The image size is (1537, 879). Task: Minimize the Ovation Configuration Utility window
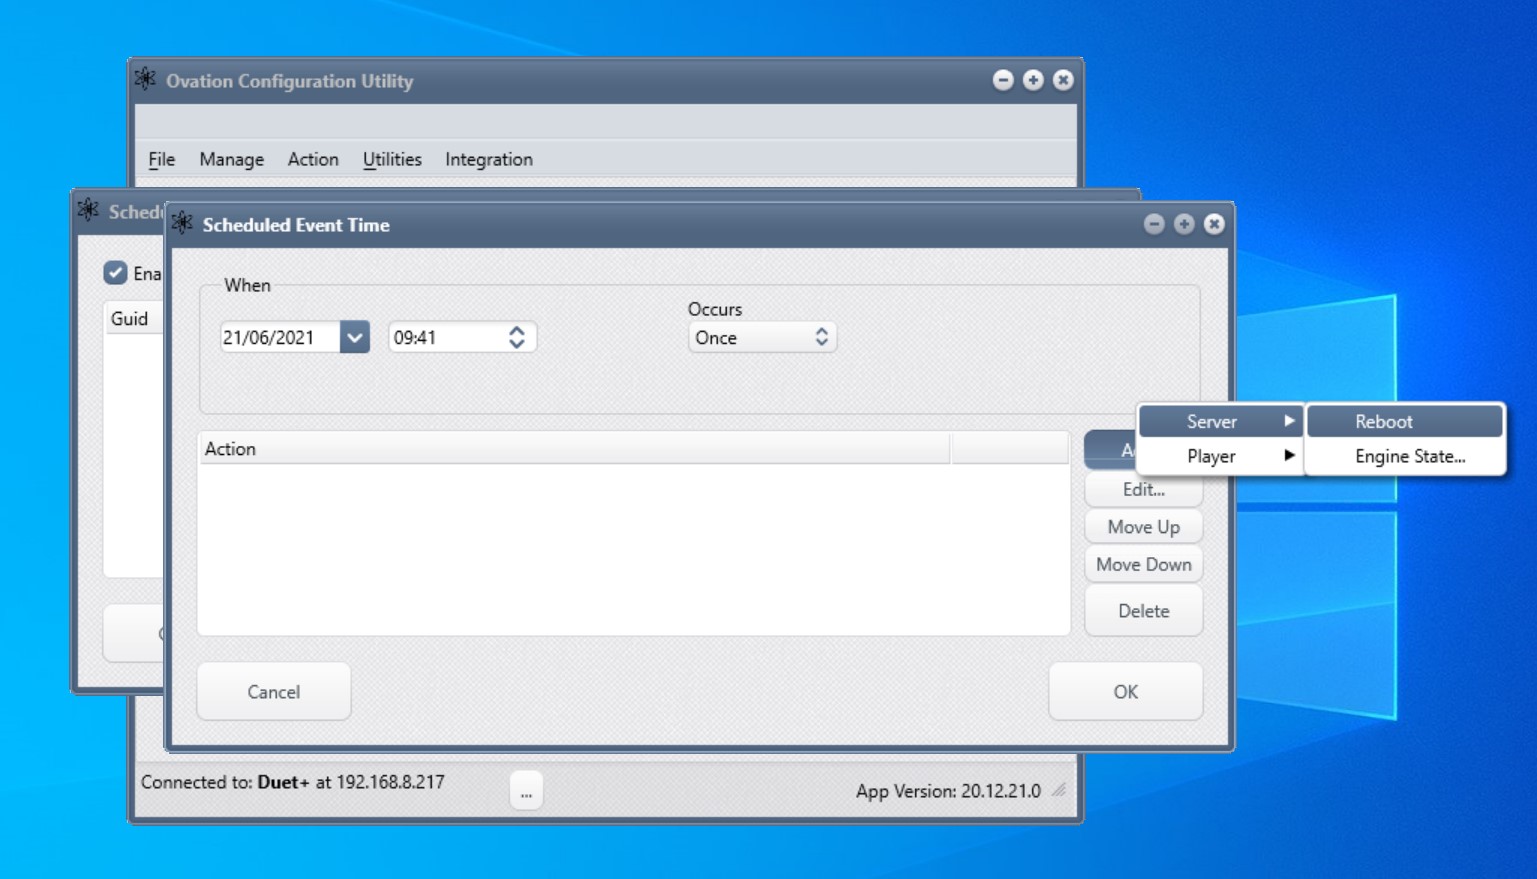coord(1003,80)
